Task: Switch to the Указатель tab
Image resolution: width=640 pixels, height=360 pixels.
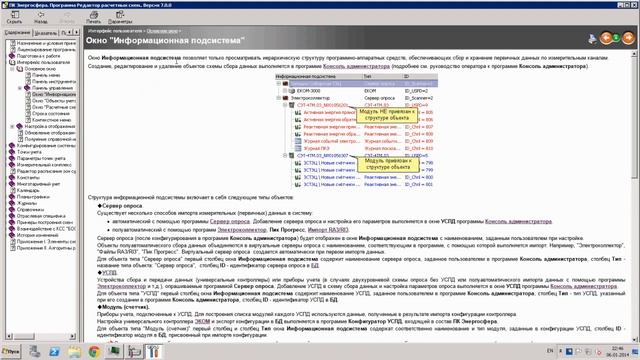Action: (x=45, y=33)
